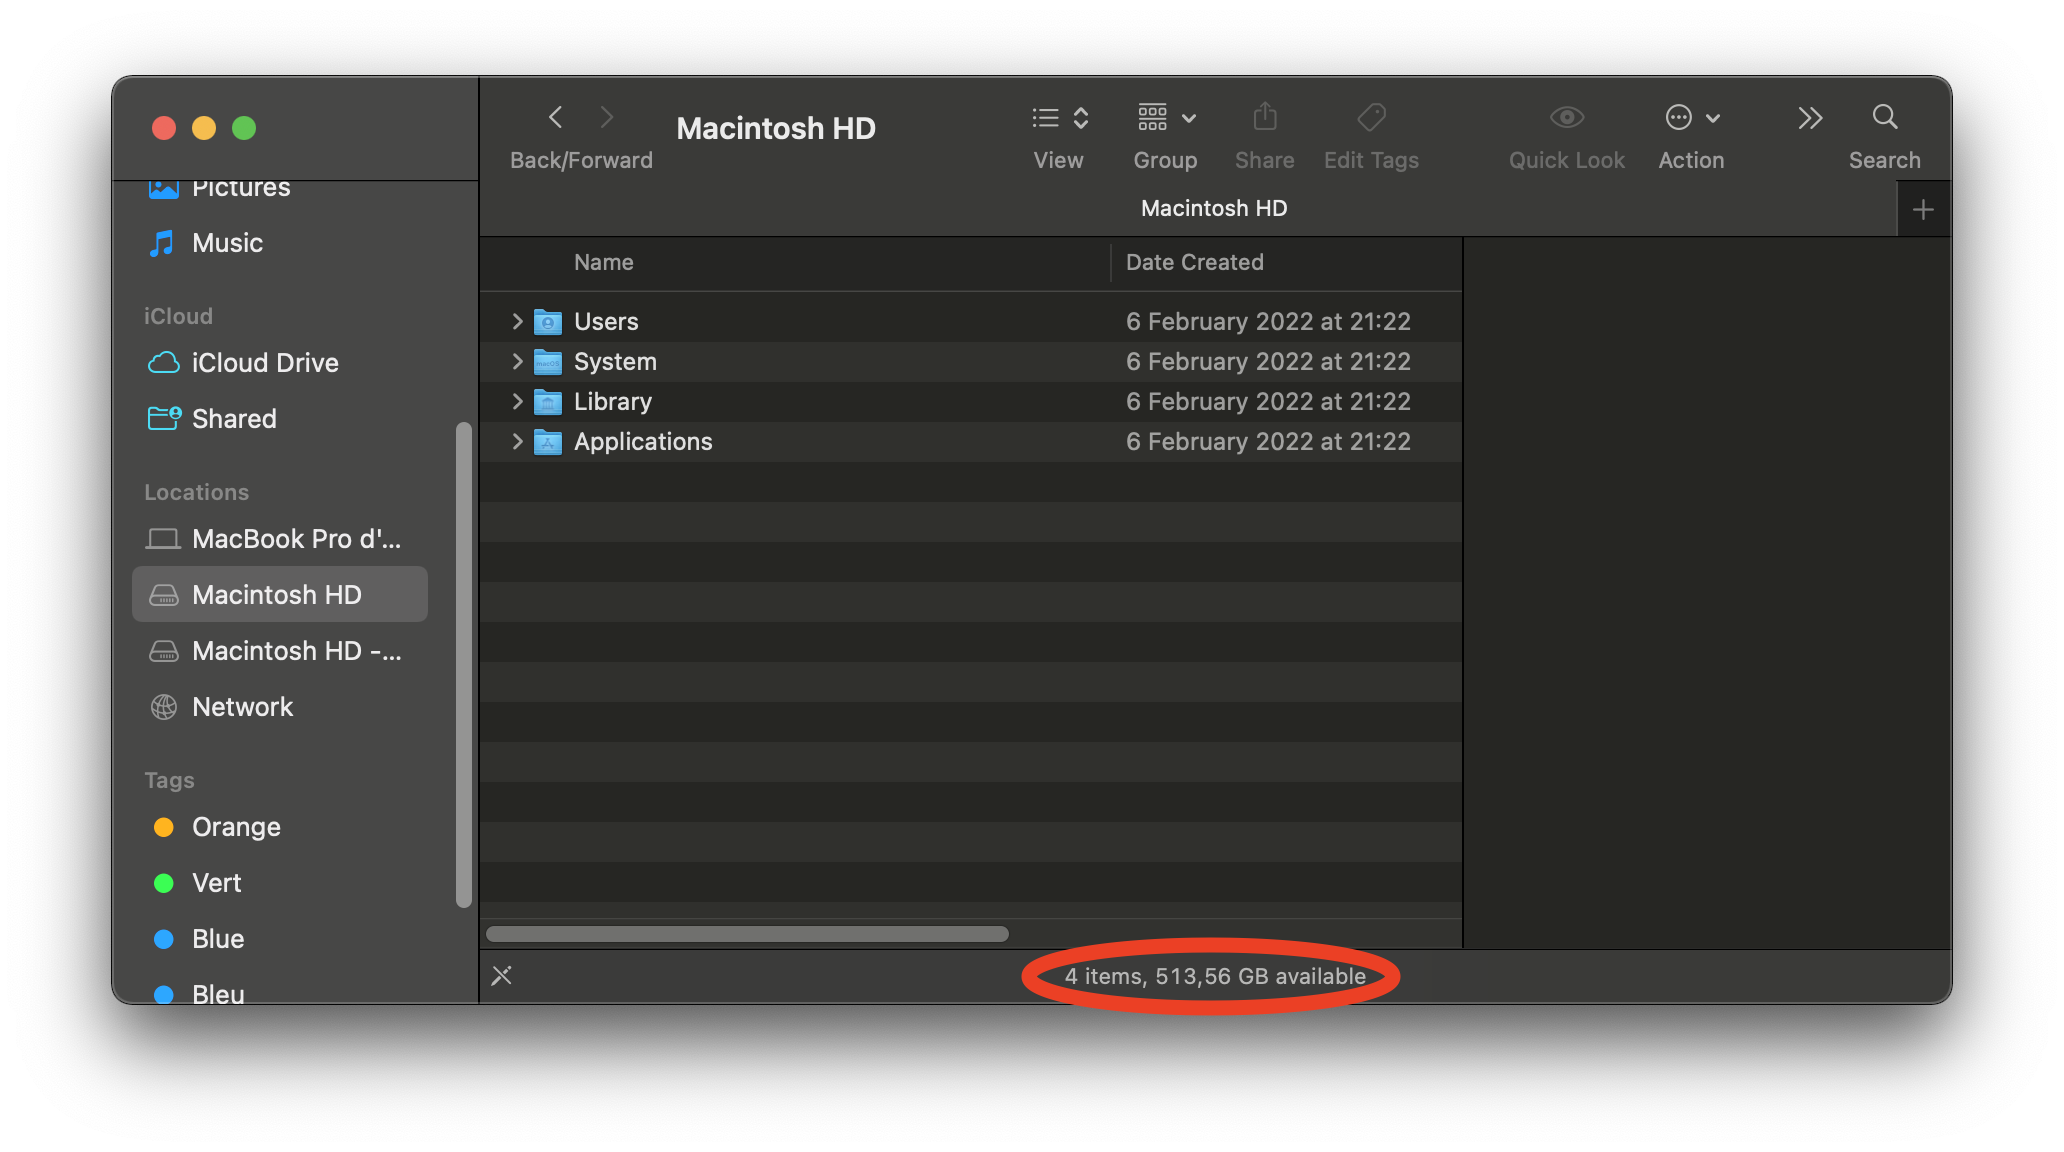Image resolution: width=2064 pixels, height=1152 pixels.
Task: Click the horizontal scrollbar in file list
Action: 747,934
